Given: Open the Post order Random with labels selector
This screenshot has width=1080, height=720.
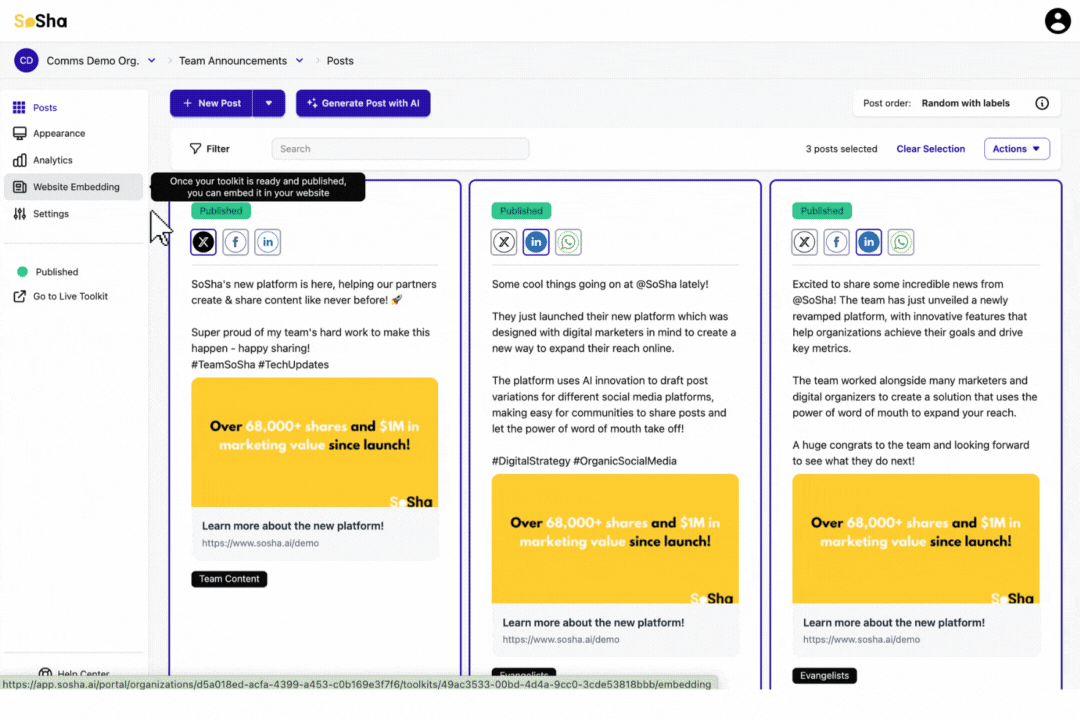Looking at the screenshot, I should (x=965, y=103).
